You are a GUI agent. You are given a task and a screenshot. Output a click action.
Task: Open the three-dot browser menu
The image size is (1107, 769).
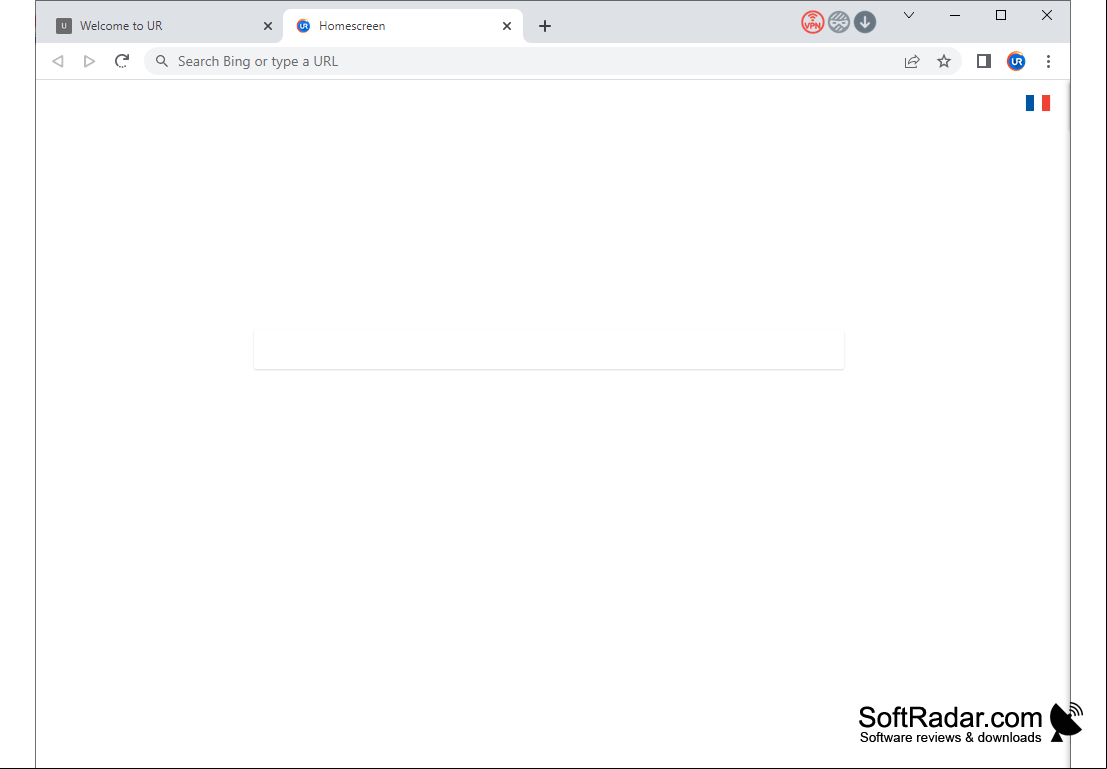click(1048, 61)
